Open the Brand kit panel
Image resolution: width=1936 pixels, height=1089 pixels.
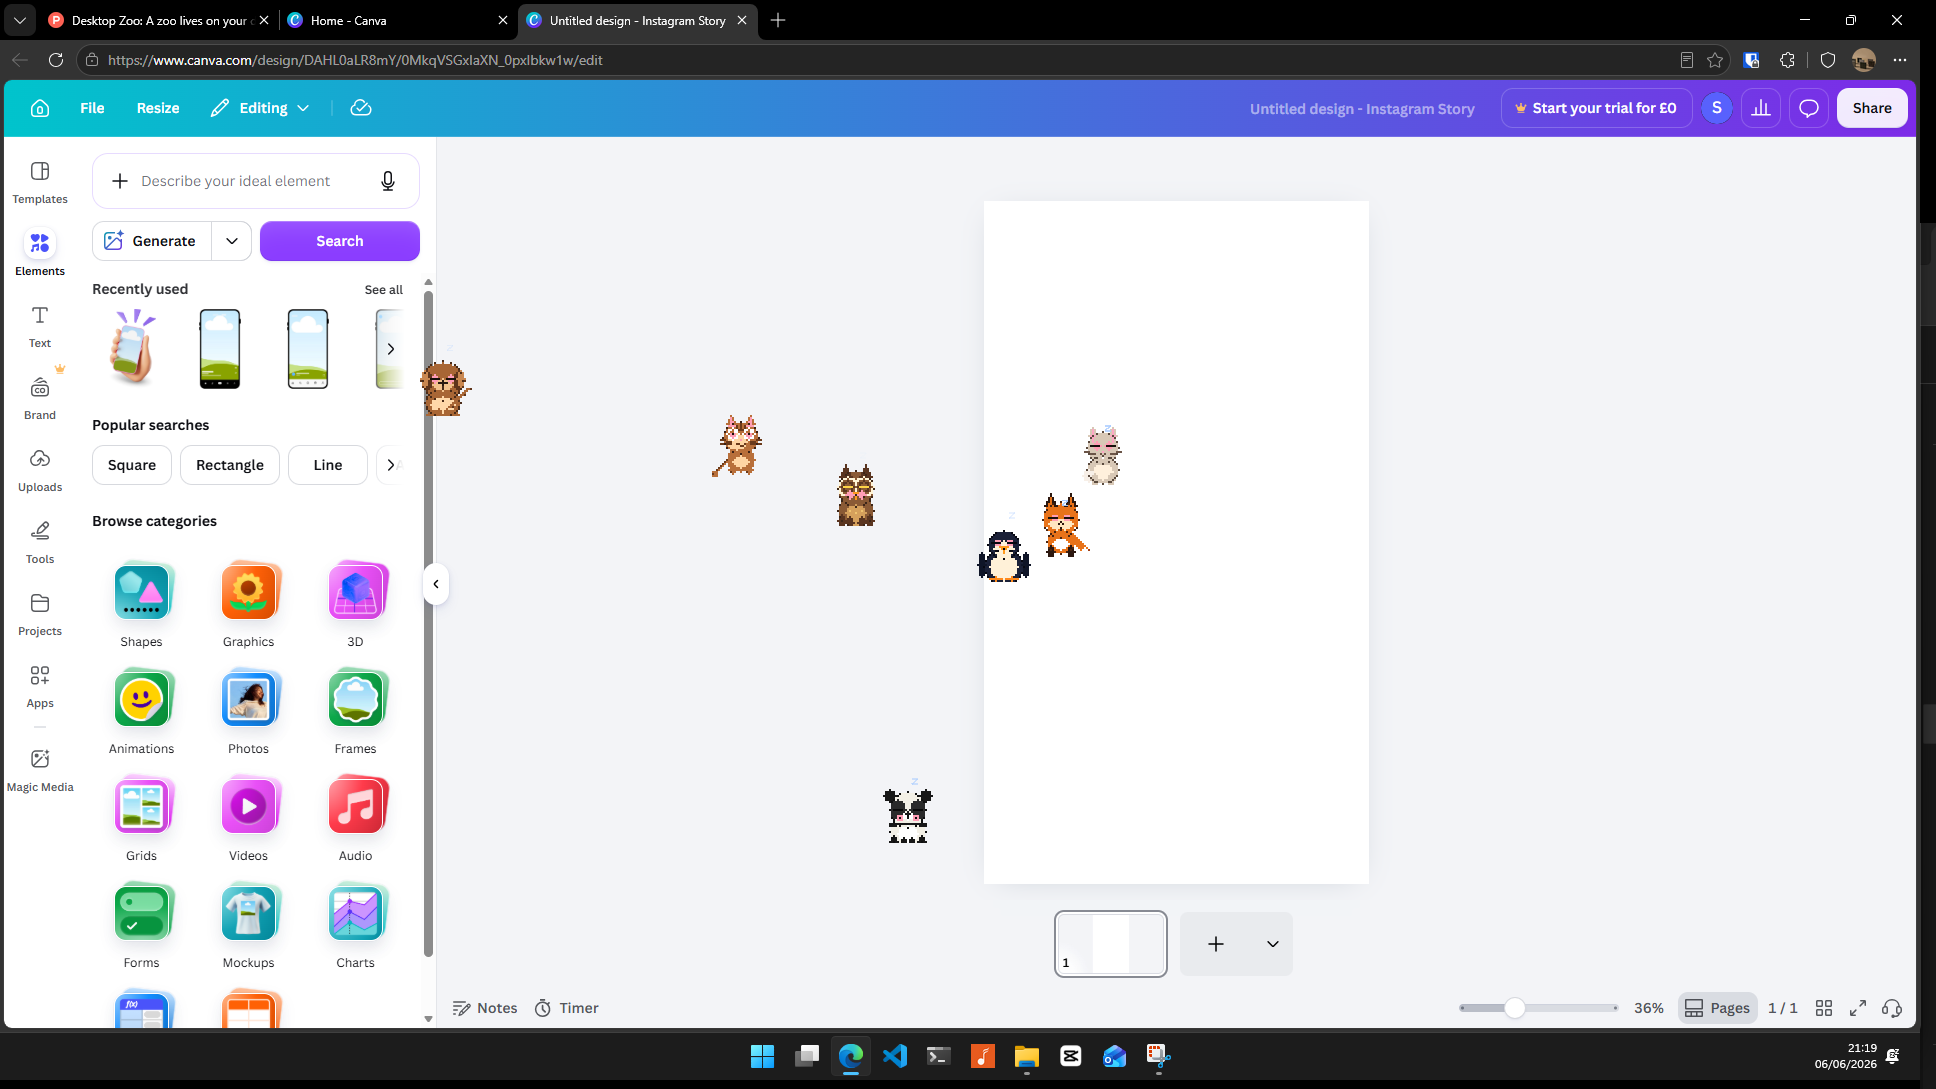[40, 398]
